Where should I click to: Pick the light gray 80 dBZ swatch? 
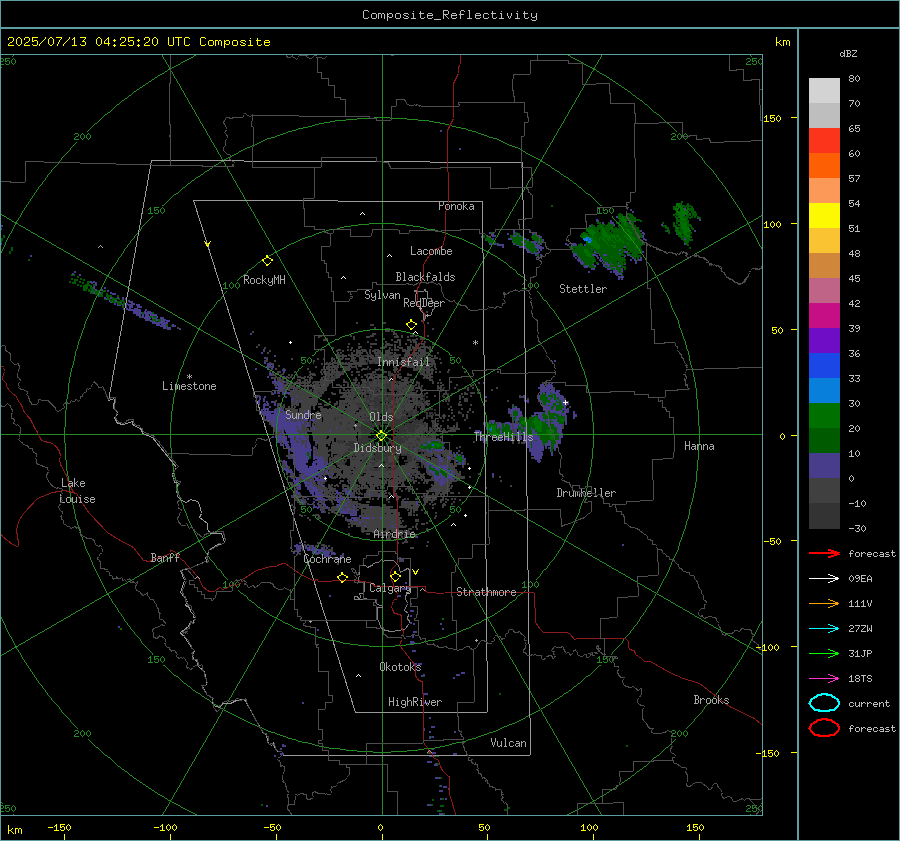(x=824, y=90)
